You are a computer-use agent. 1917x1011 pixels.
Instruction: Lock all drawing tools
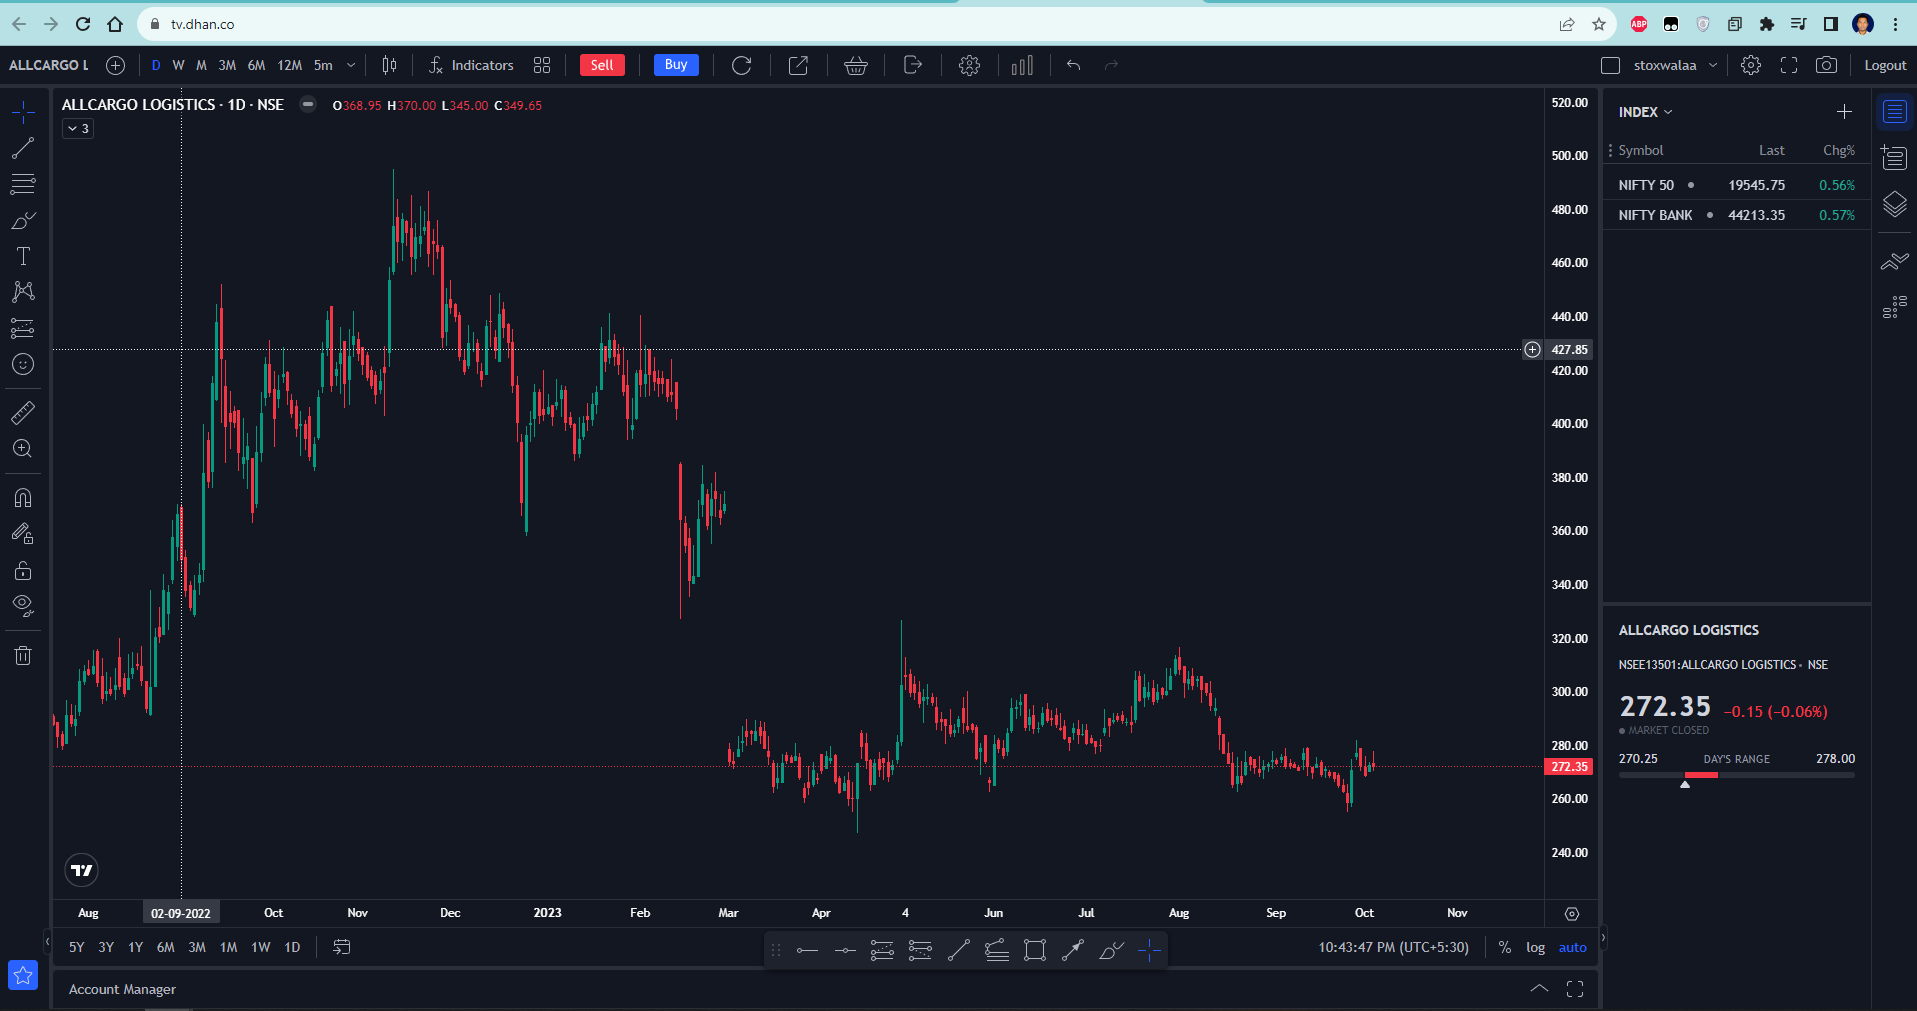click(x=23, y=570)
